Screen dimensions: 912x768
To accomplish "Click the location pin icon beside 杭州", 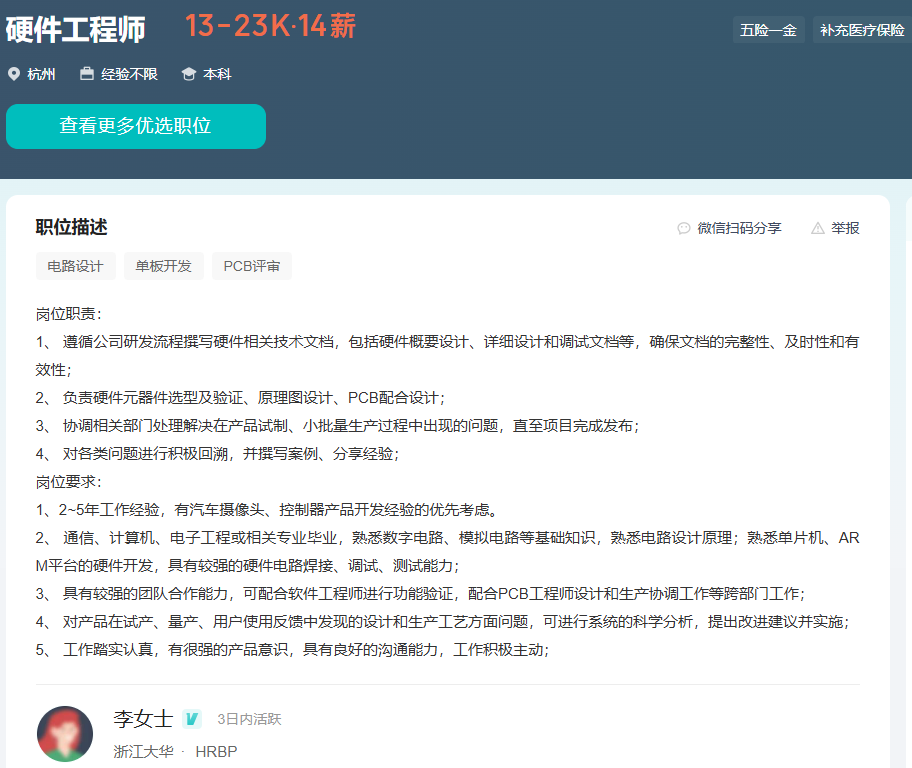I will (14, 74).
